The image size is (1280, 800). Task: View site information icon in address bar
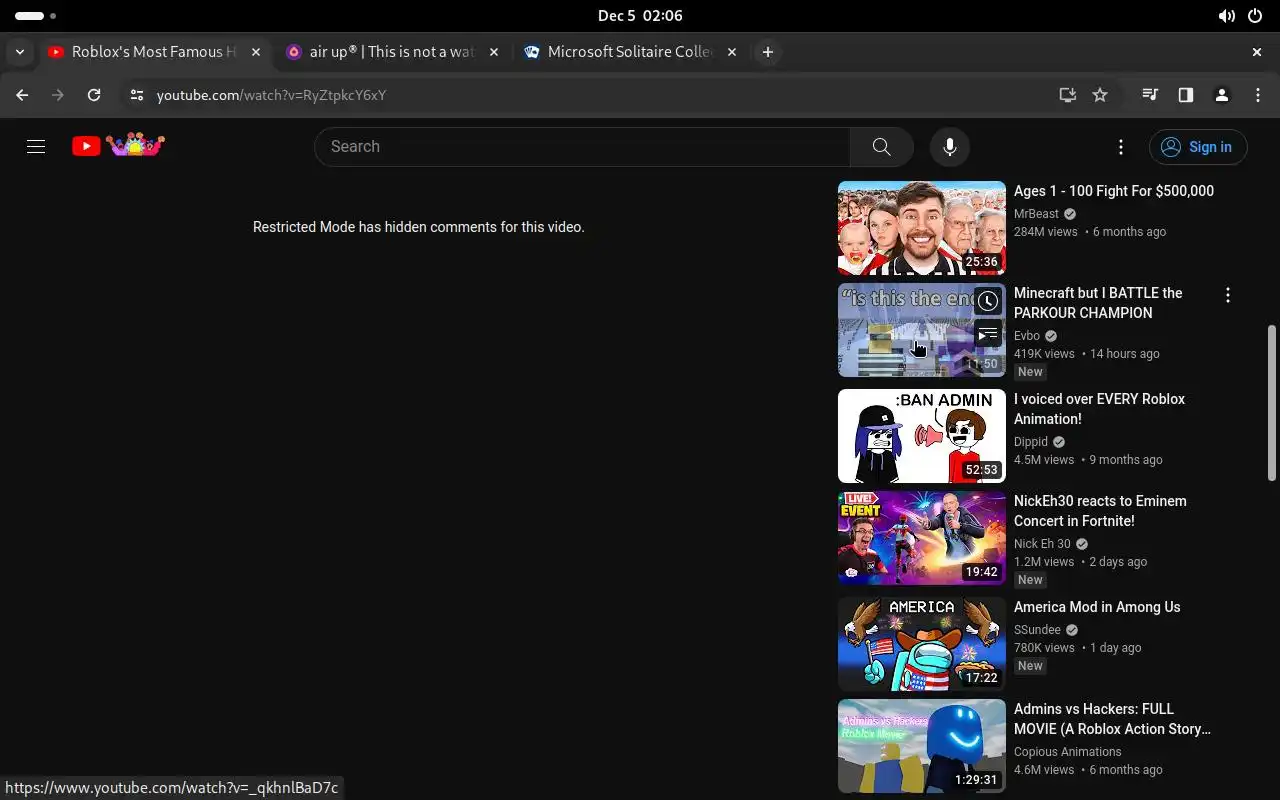pos(137,95)
